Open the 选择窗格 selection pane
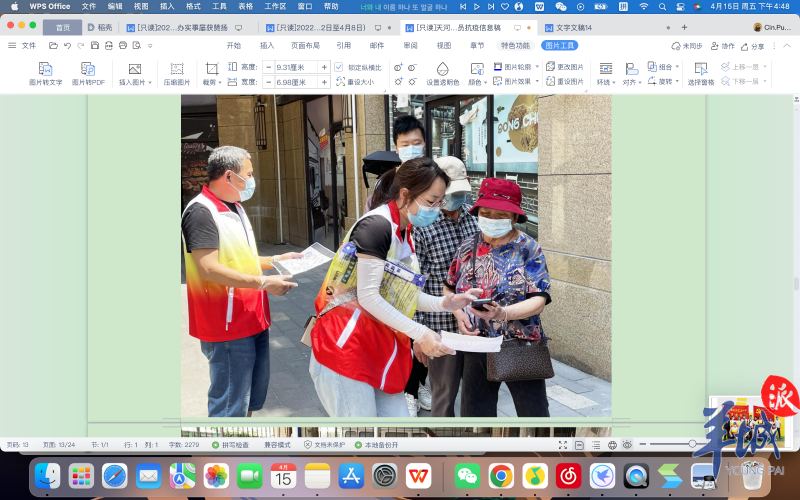This screenshot has height=500, width=800. [701, 73]
